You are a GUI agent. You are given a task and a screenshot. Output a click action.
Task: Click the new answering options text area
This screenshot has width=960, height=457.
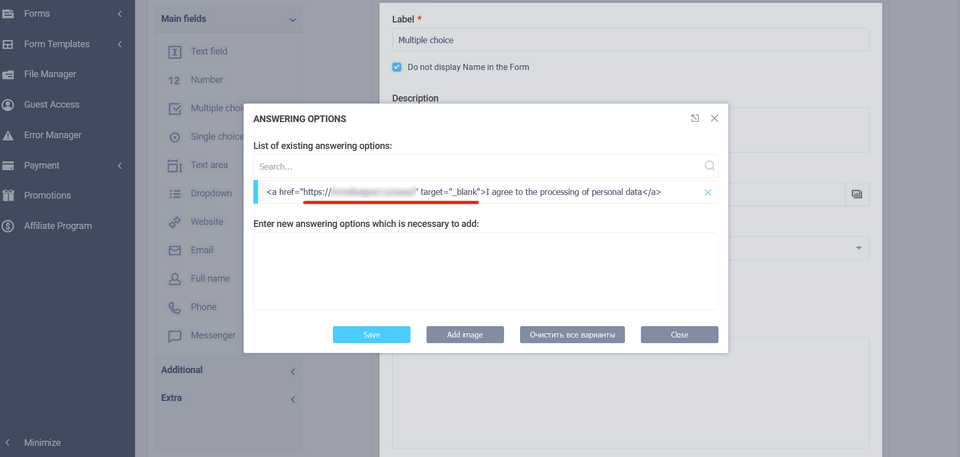point(486,271)
